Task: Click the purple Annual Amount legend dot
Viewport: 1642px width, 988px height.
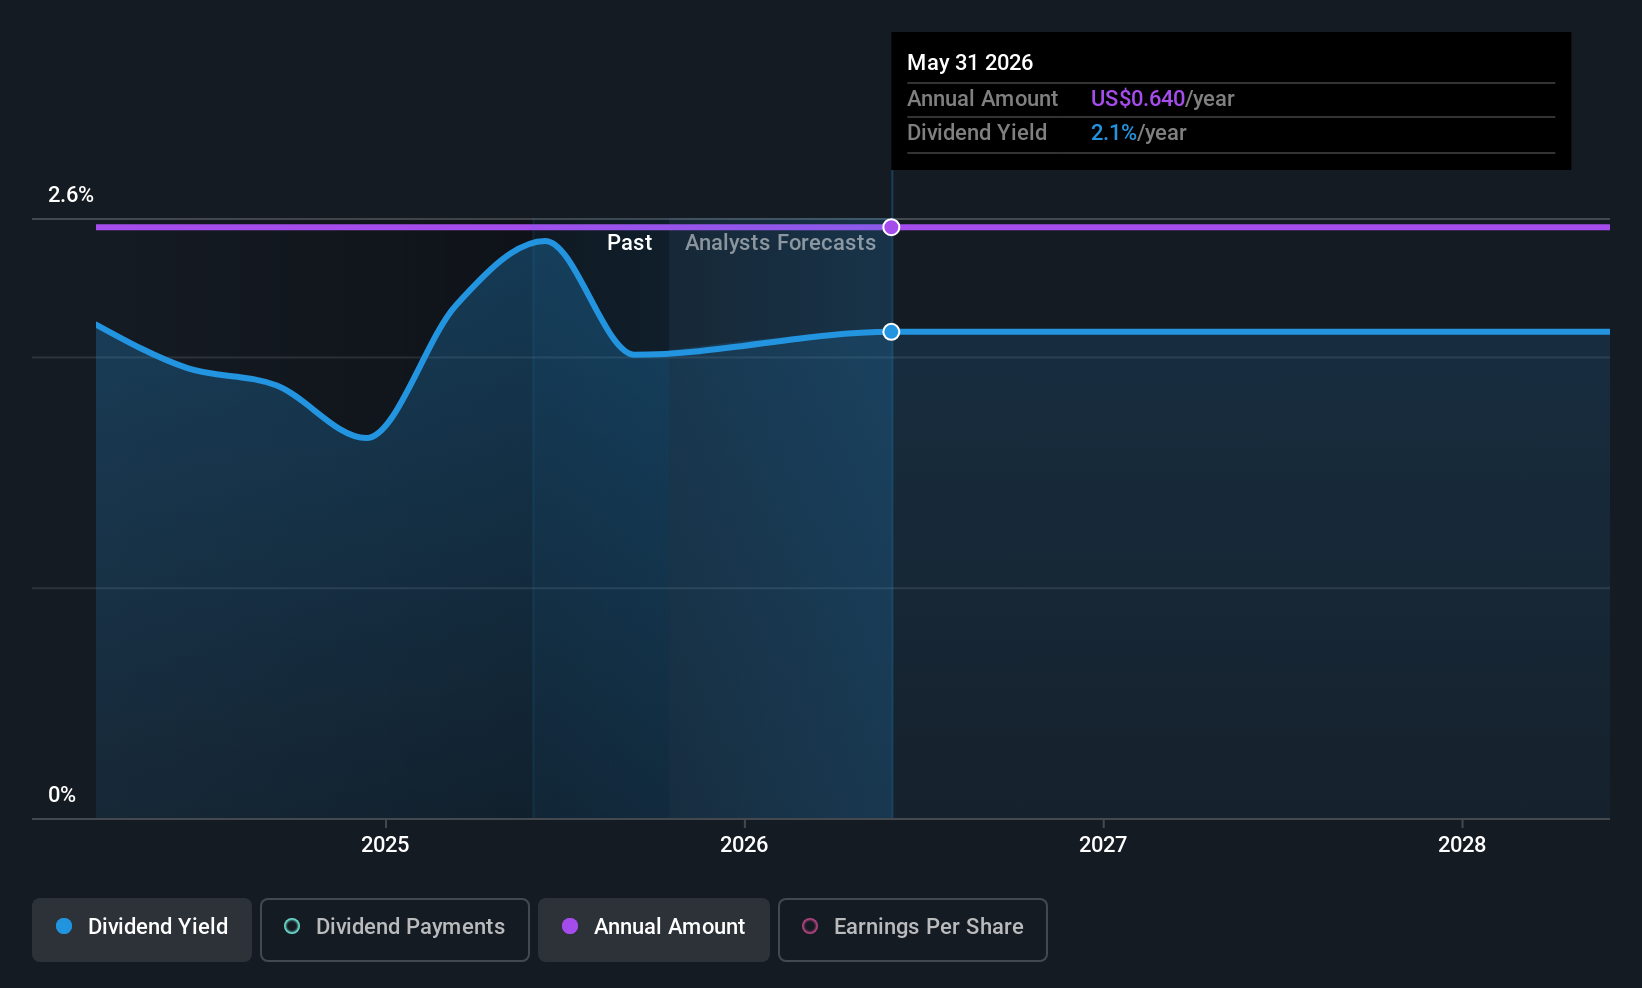Action: pos(570,926)
